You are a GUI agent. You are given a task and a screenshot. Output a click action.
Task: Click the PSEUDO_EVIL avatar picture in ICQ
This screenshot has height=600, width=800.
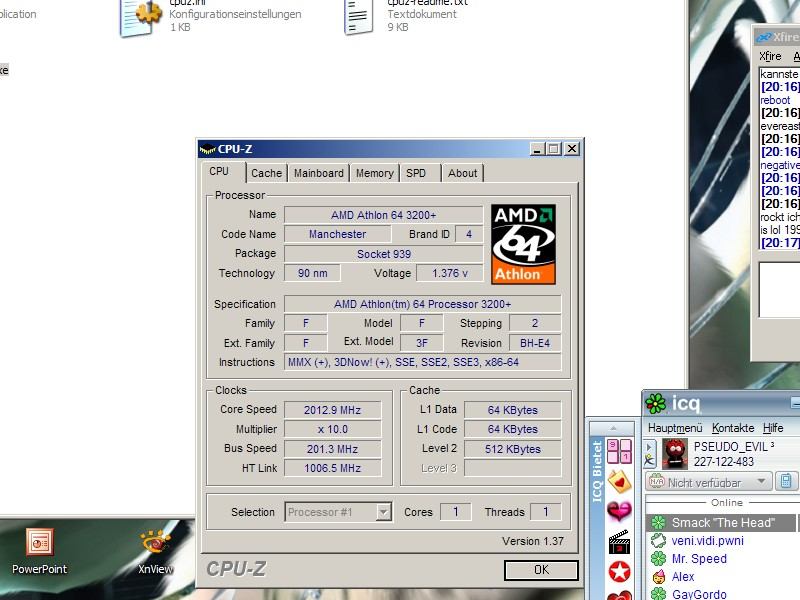674,454
